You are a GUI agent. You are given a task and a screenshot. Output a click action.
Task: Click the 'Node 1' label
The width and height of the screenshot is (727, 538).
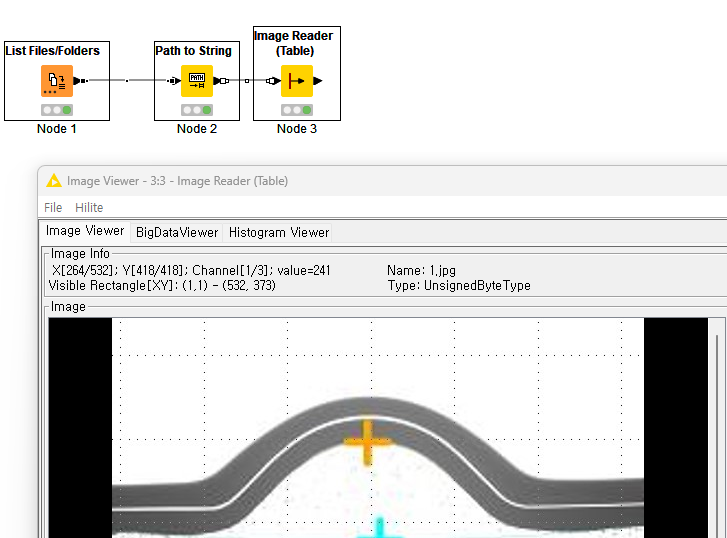pos(57,129)
